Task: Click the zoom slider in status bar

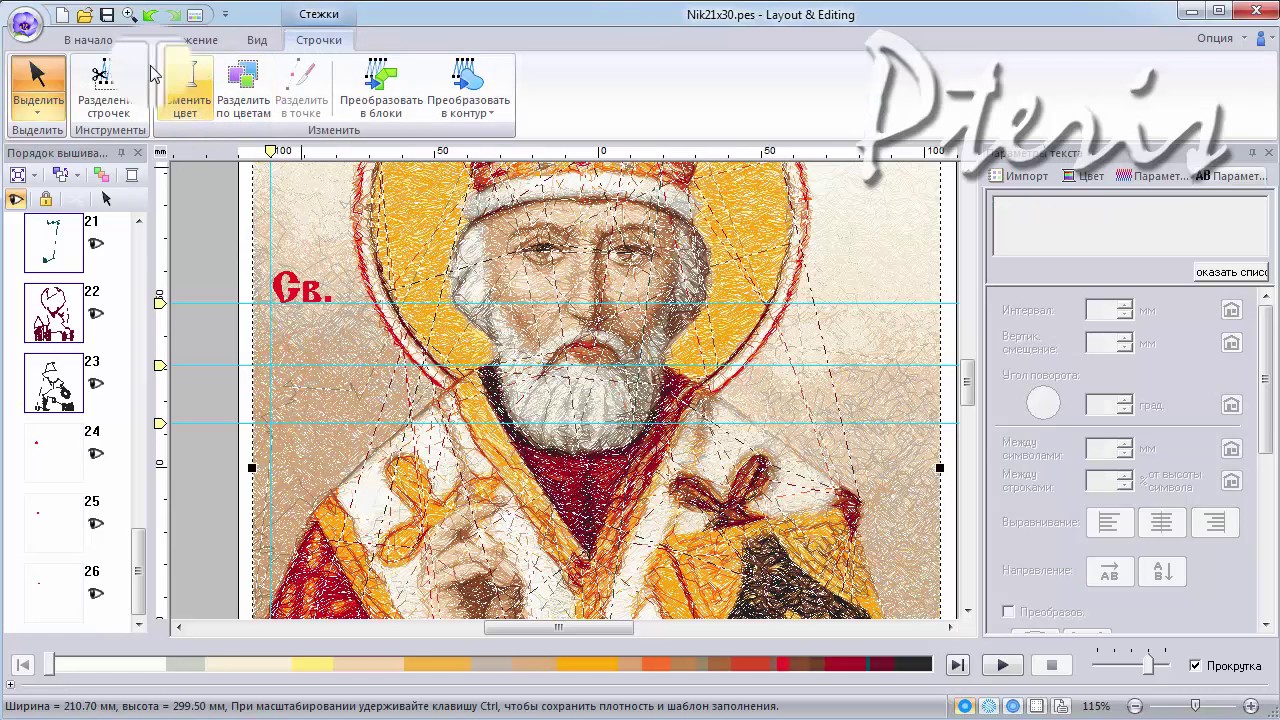Action: tap(1195, 706)
